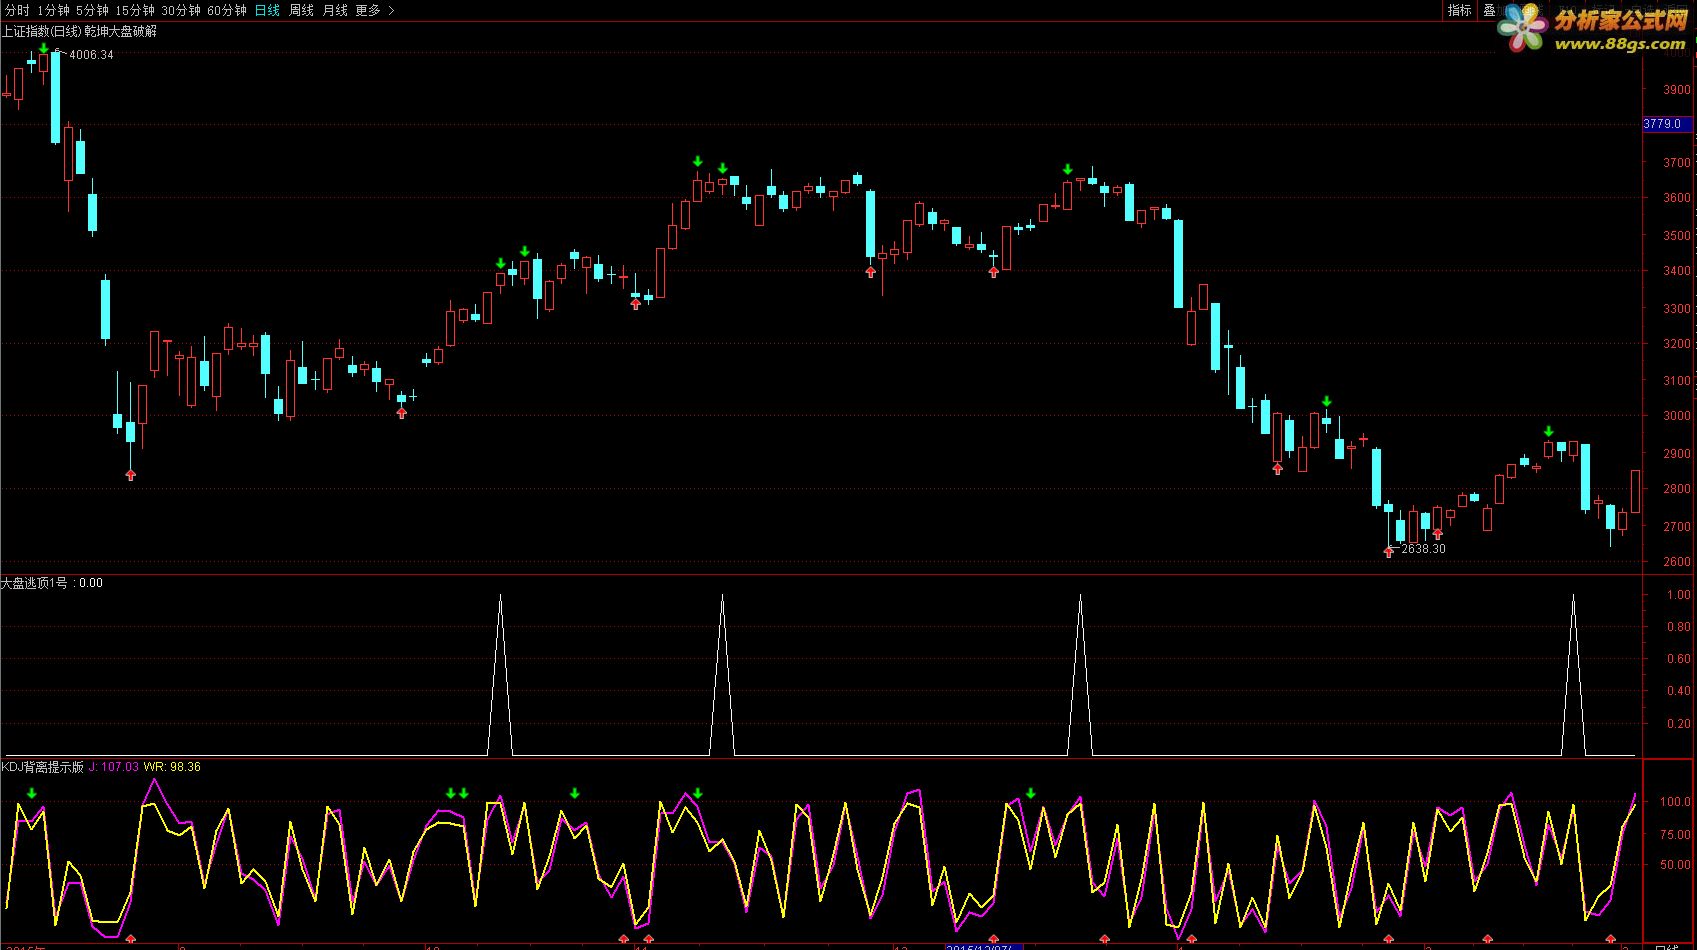Click the KDJ背离提示版 indicator title
Screen dimensions: 1697x950
(x=42, y=767)
